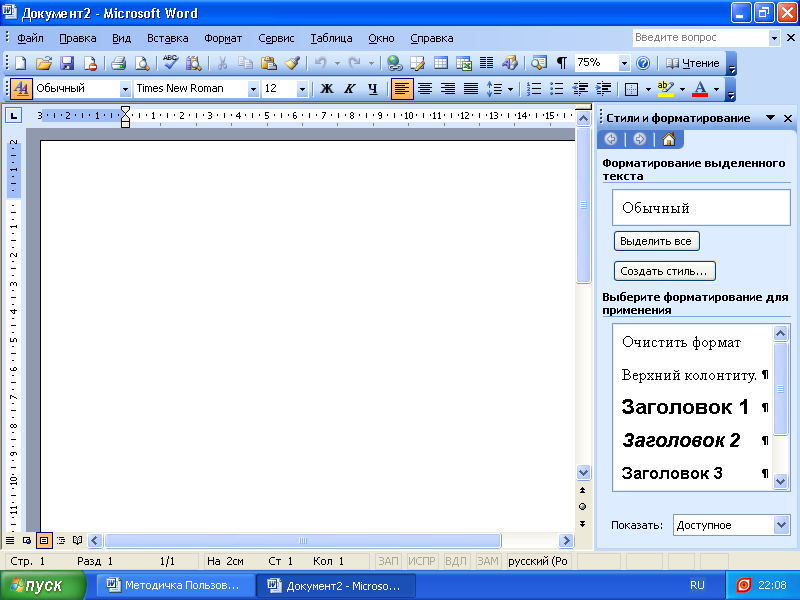Open the Формат menu

coord(223,38)
